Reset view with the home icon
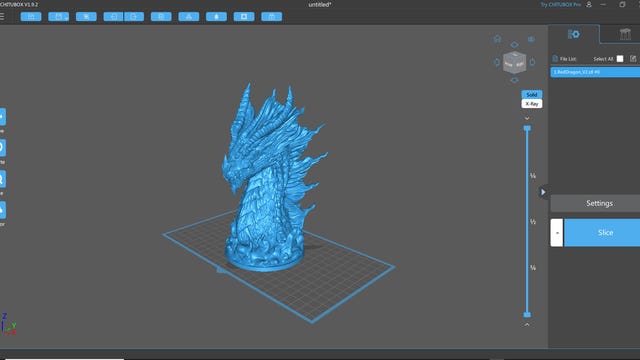This screenshot has width=640, height=360. 497,39
